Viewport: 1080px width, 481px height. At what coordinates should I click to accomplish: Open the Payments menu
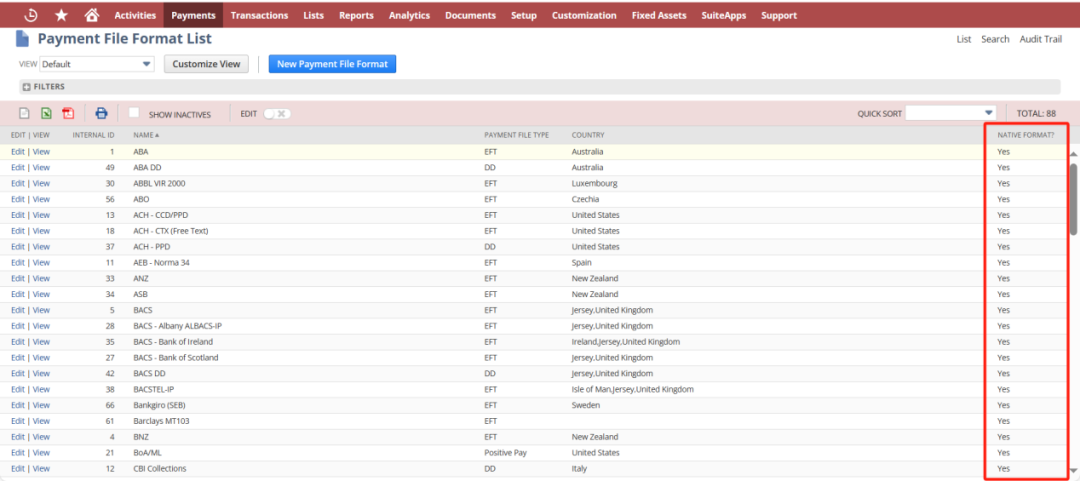pos(194,15)
